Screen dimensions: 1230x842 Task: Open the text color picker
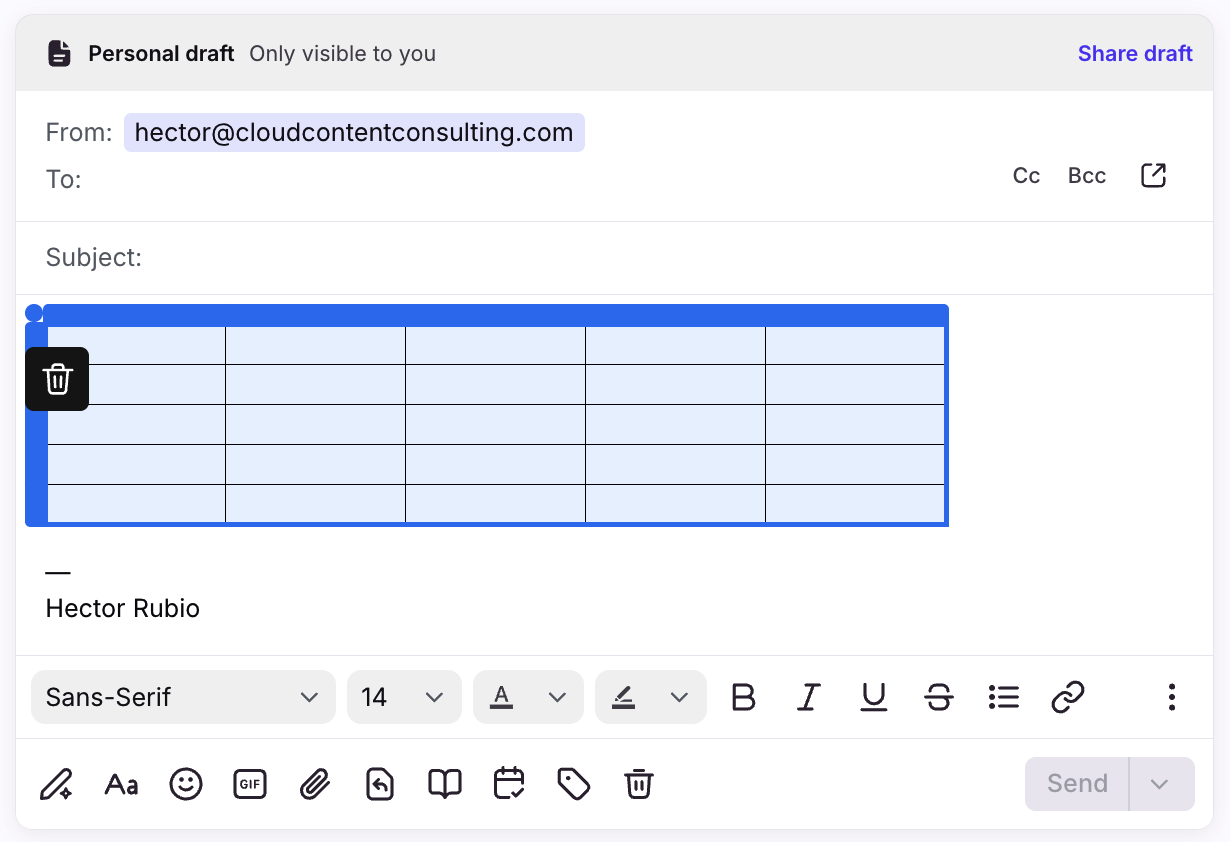pyautogui.click(x=528, y=697)
